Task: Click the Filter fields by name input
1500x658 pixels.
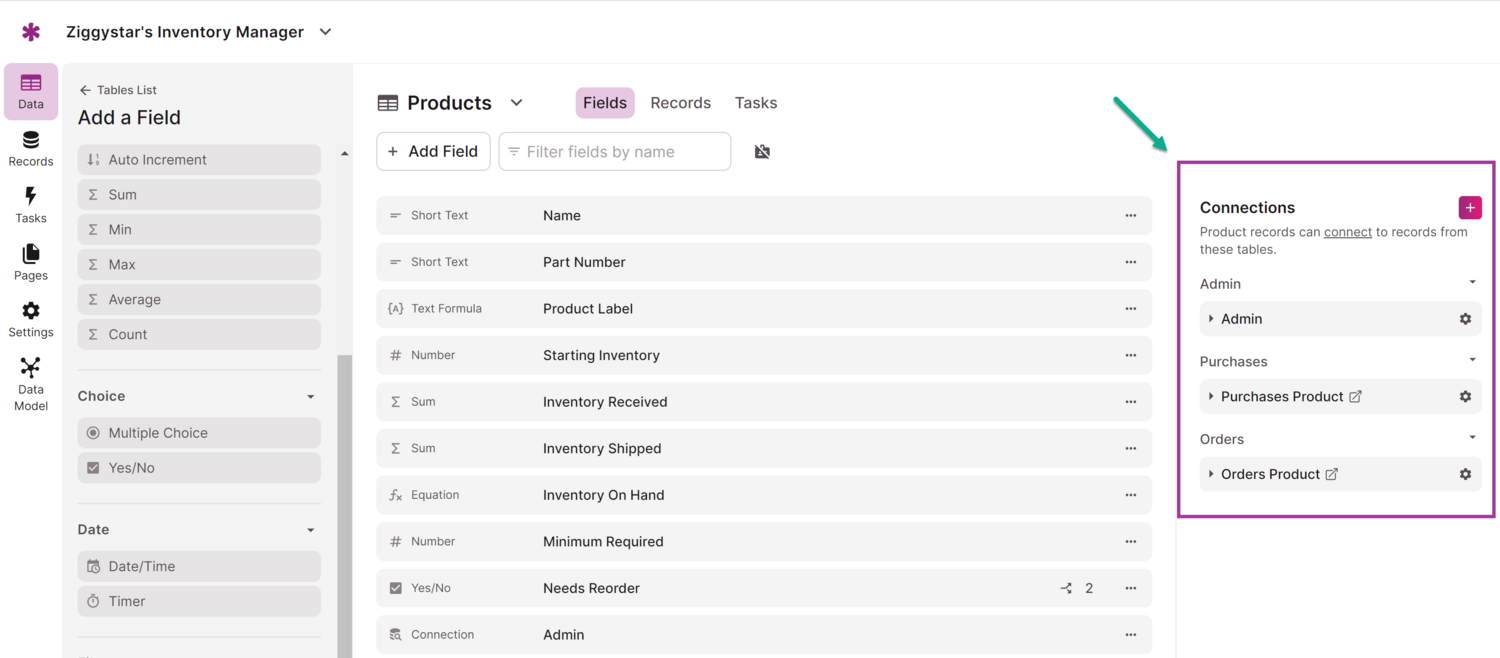Action: pos(615,152)
